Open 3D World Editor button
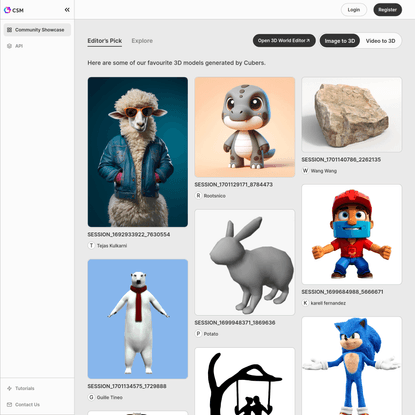The image size is (415, 415). (x=284, y=41)
